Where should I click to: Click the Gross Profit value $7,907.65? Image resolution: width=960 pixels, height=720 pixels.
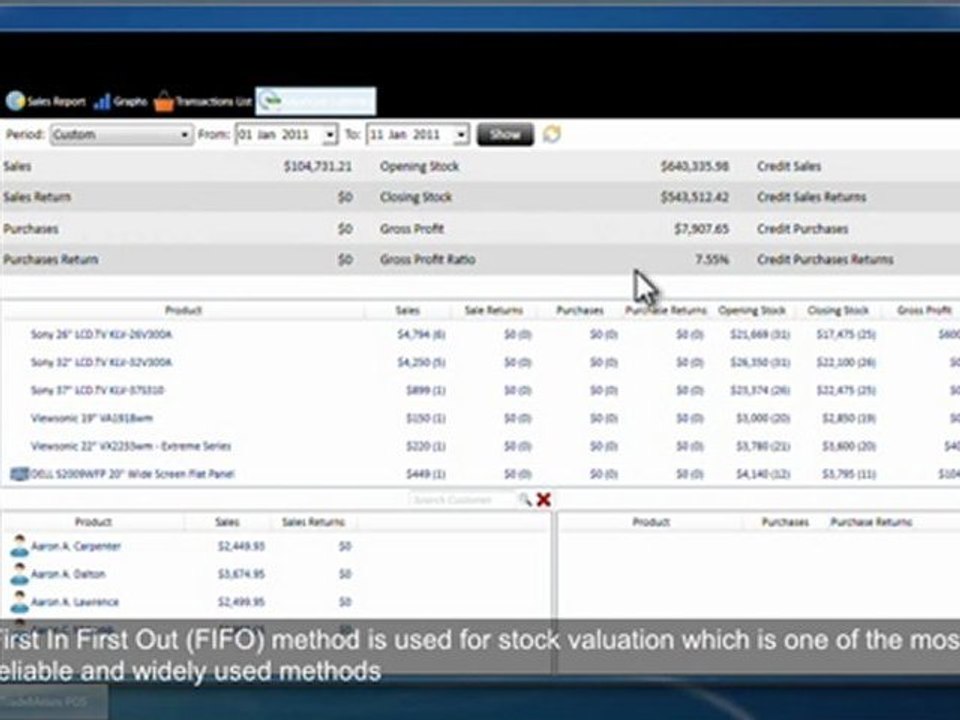pos(701,228)
